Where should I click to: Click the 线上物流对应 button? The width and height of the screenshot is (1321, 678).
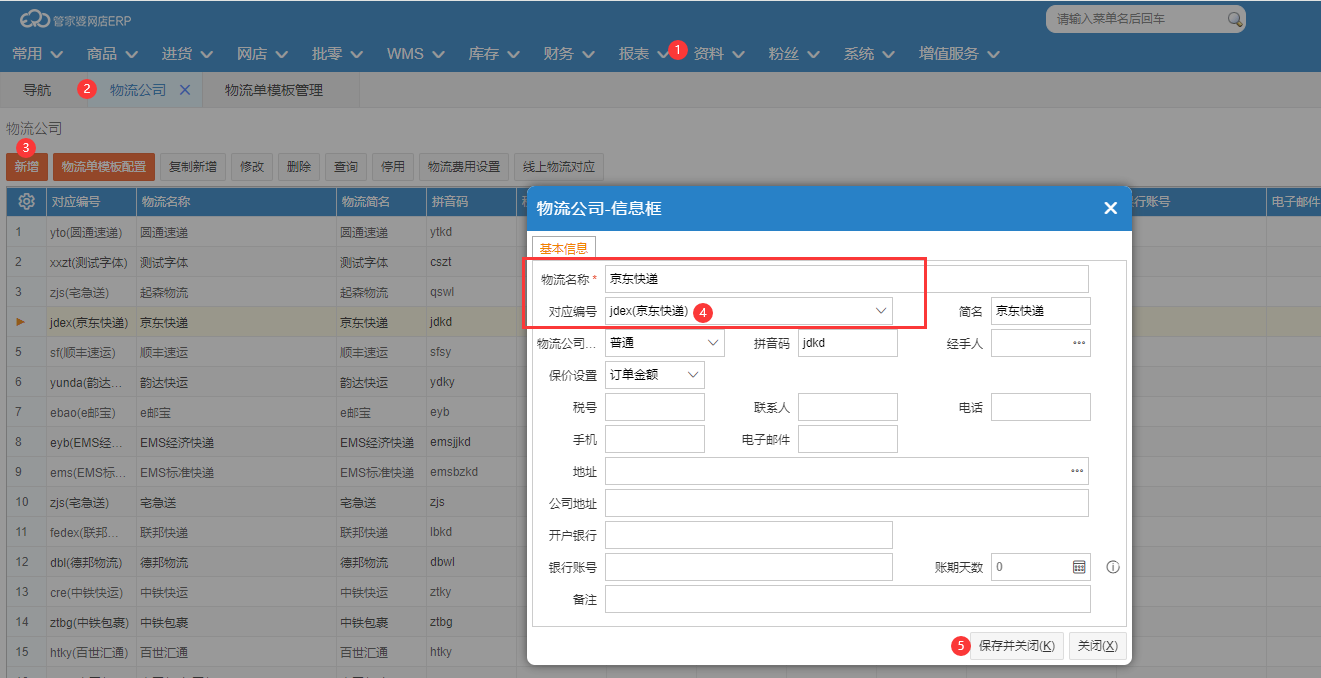(x=559, y=167)
